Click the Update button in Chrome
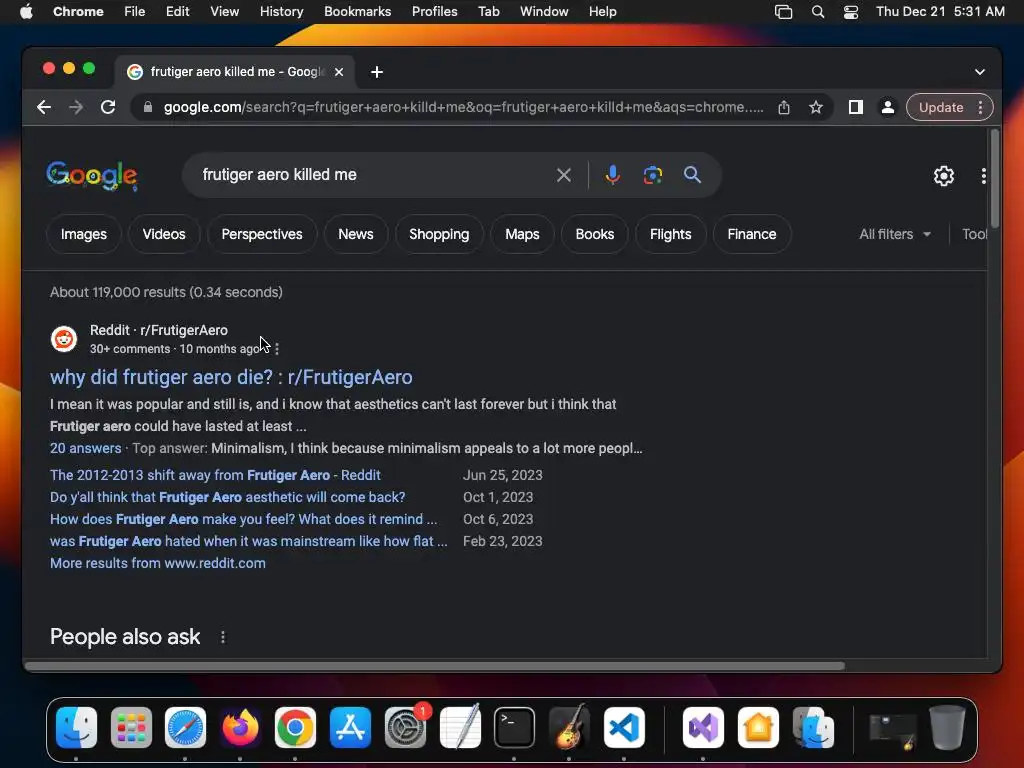1024x768 pixels. [x=941, y=107]
